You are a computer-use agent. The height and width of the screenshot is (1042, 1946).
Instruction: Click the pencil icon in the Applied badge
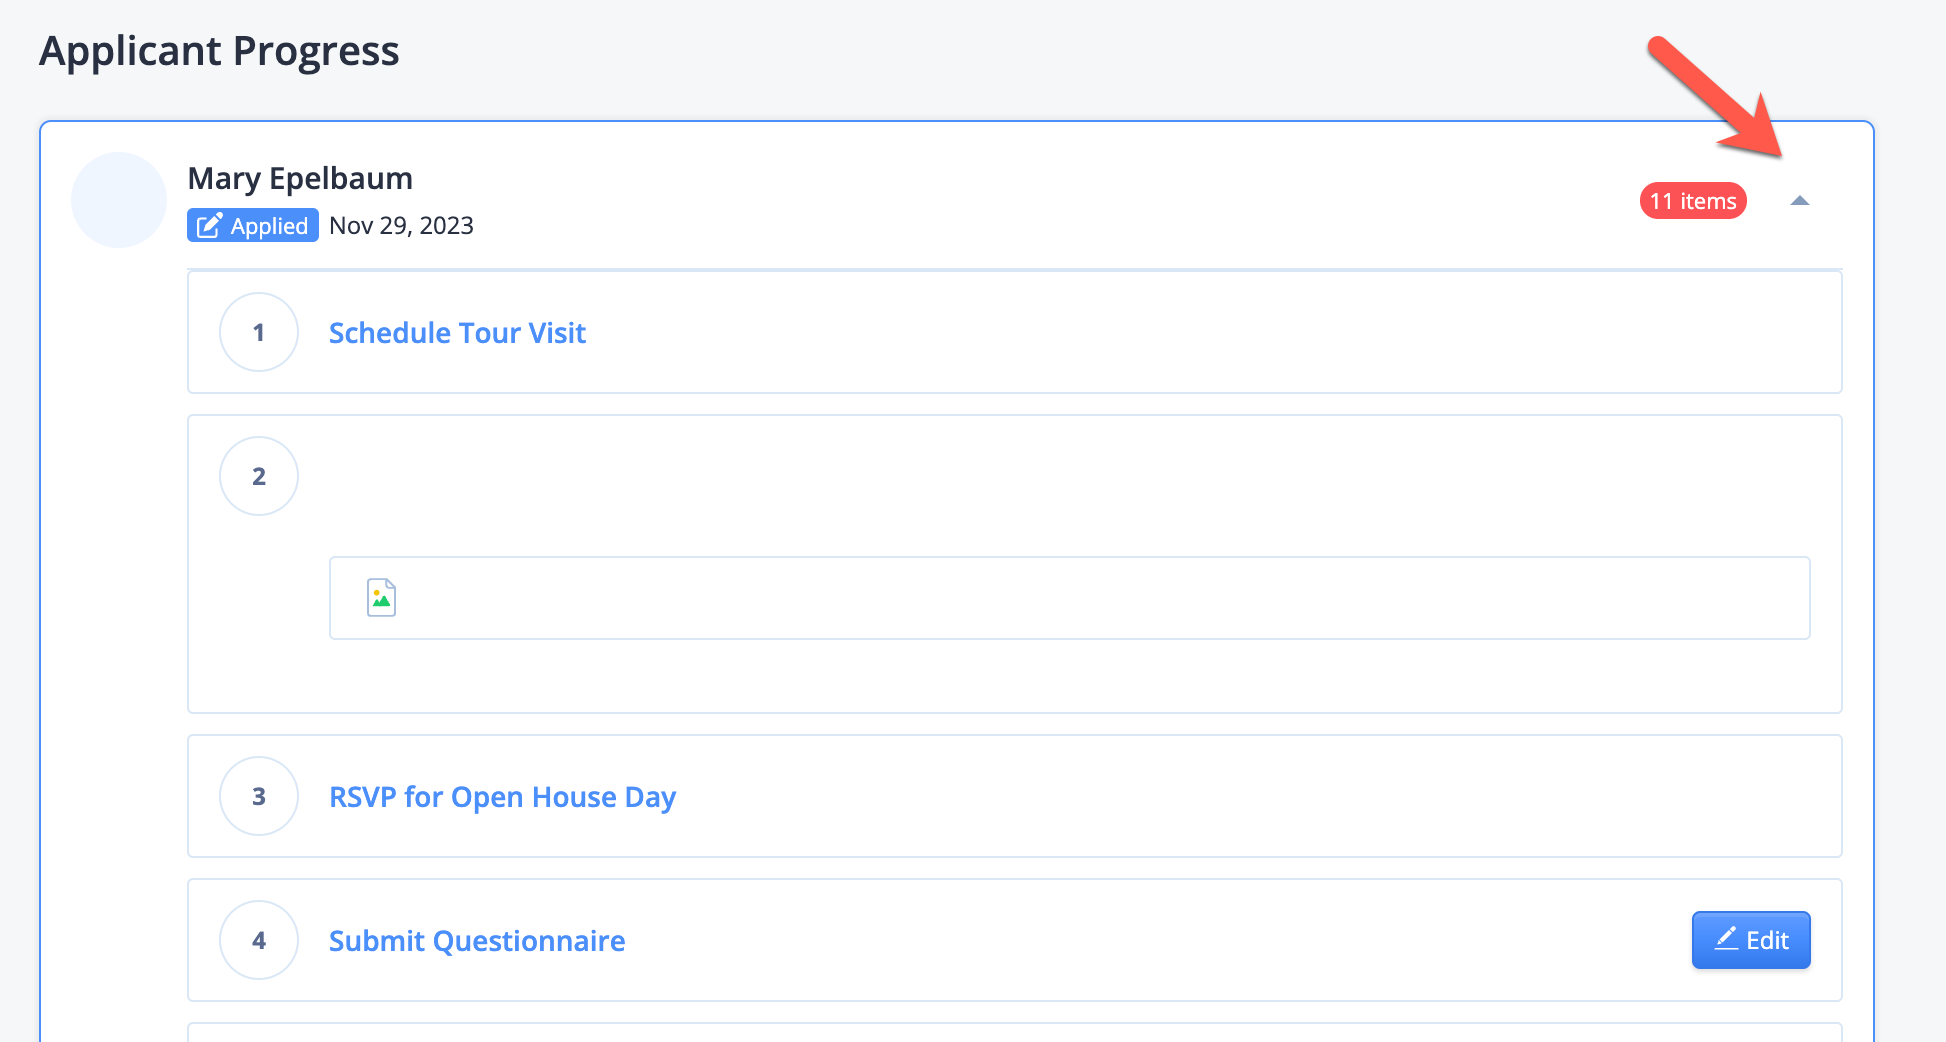[x=209, y=226]
